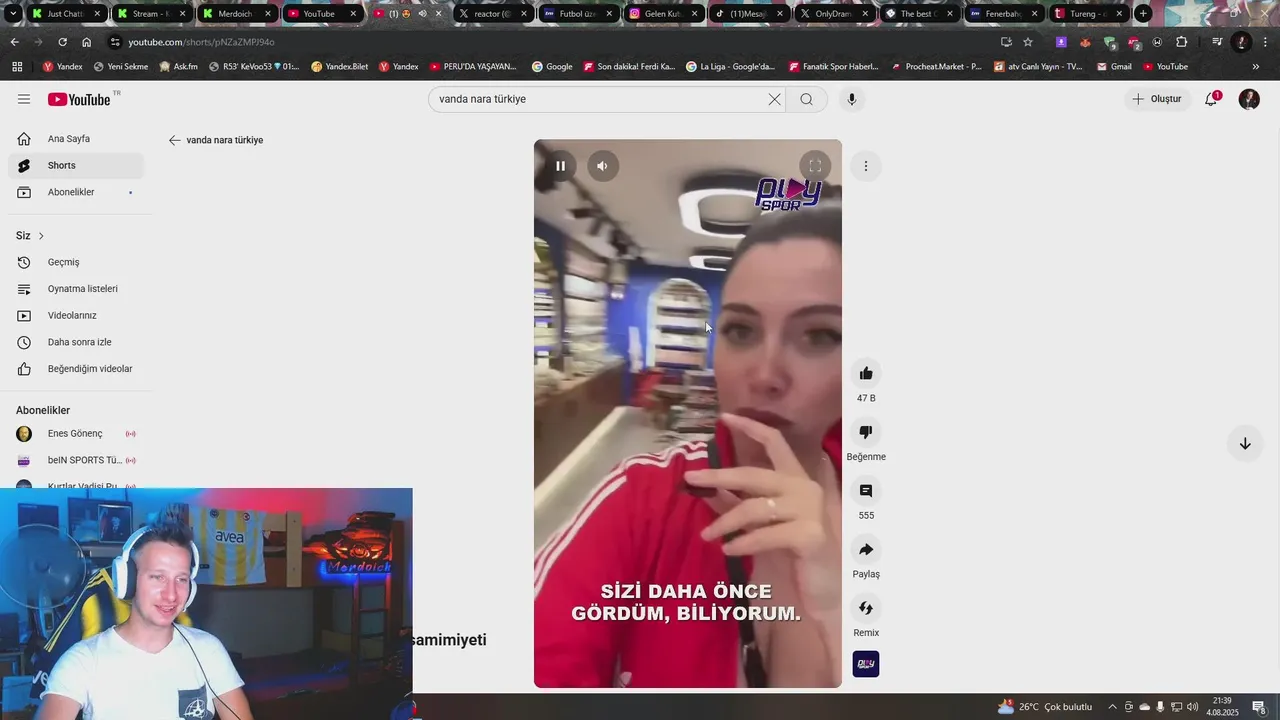Remix this short
1280x720 pixels.
click(866, 608)
